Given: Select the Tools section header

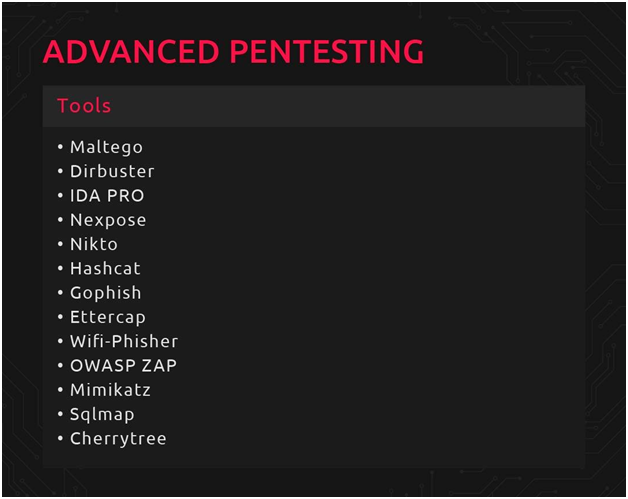Looking at the screenshot, I should [84, 106].
